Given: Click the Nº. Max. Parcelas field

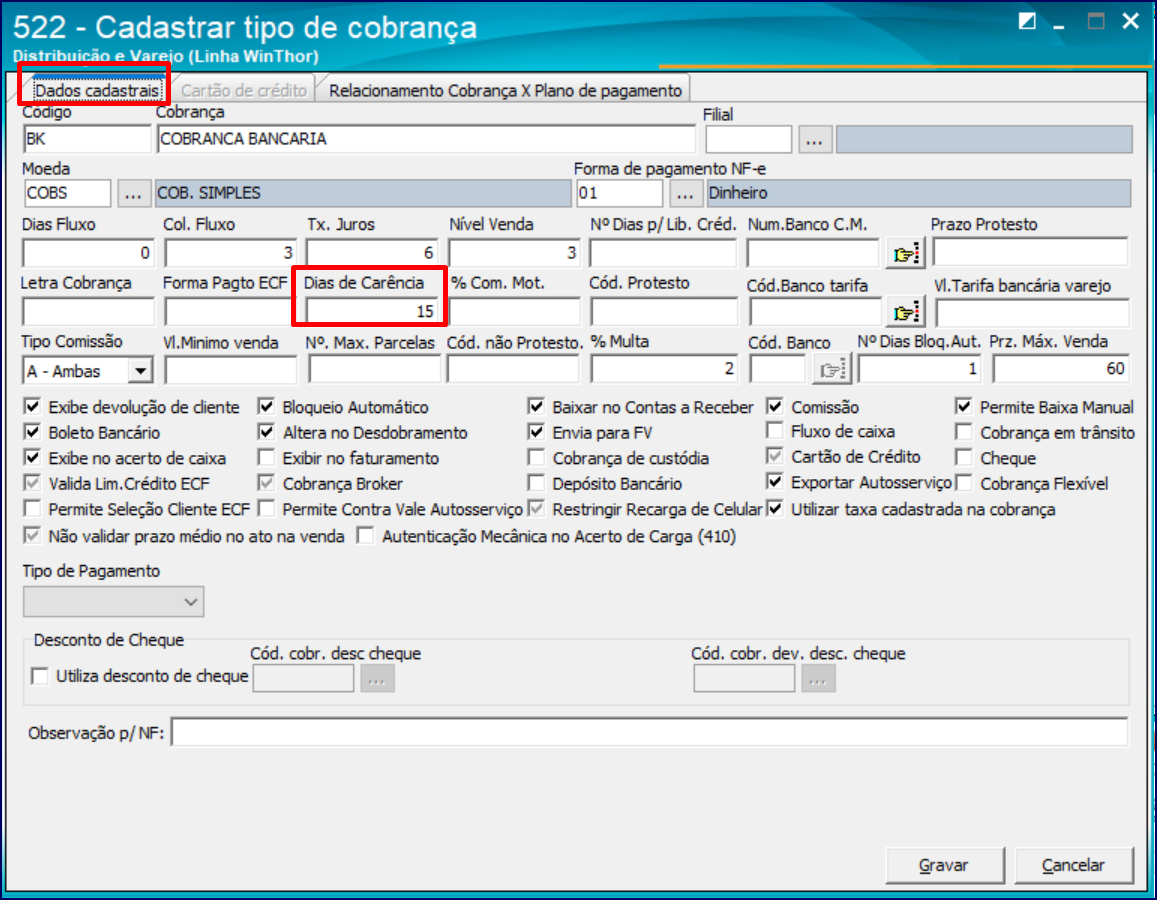Looking at the screenshot, I should [374, 369].
